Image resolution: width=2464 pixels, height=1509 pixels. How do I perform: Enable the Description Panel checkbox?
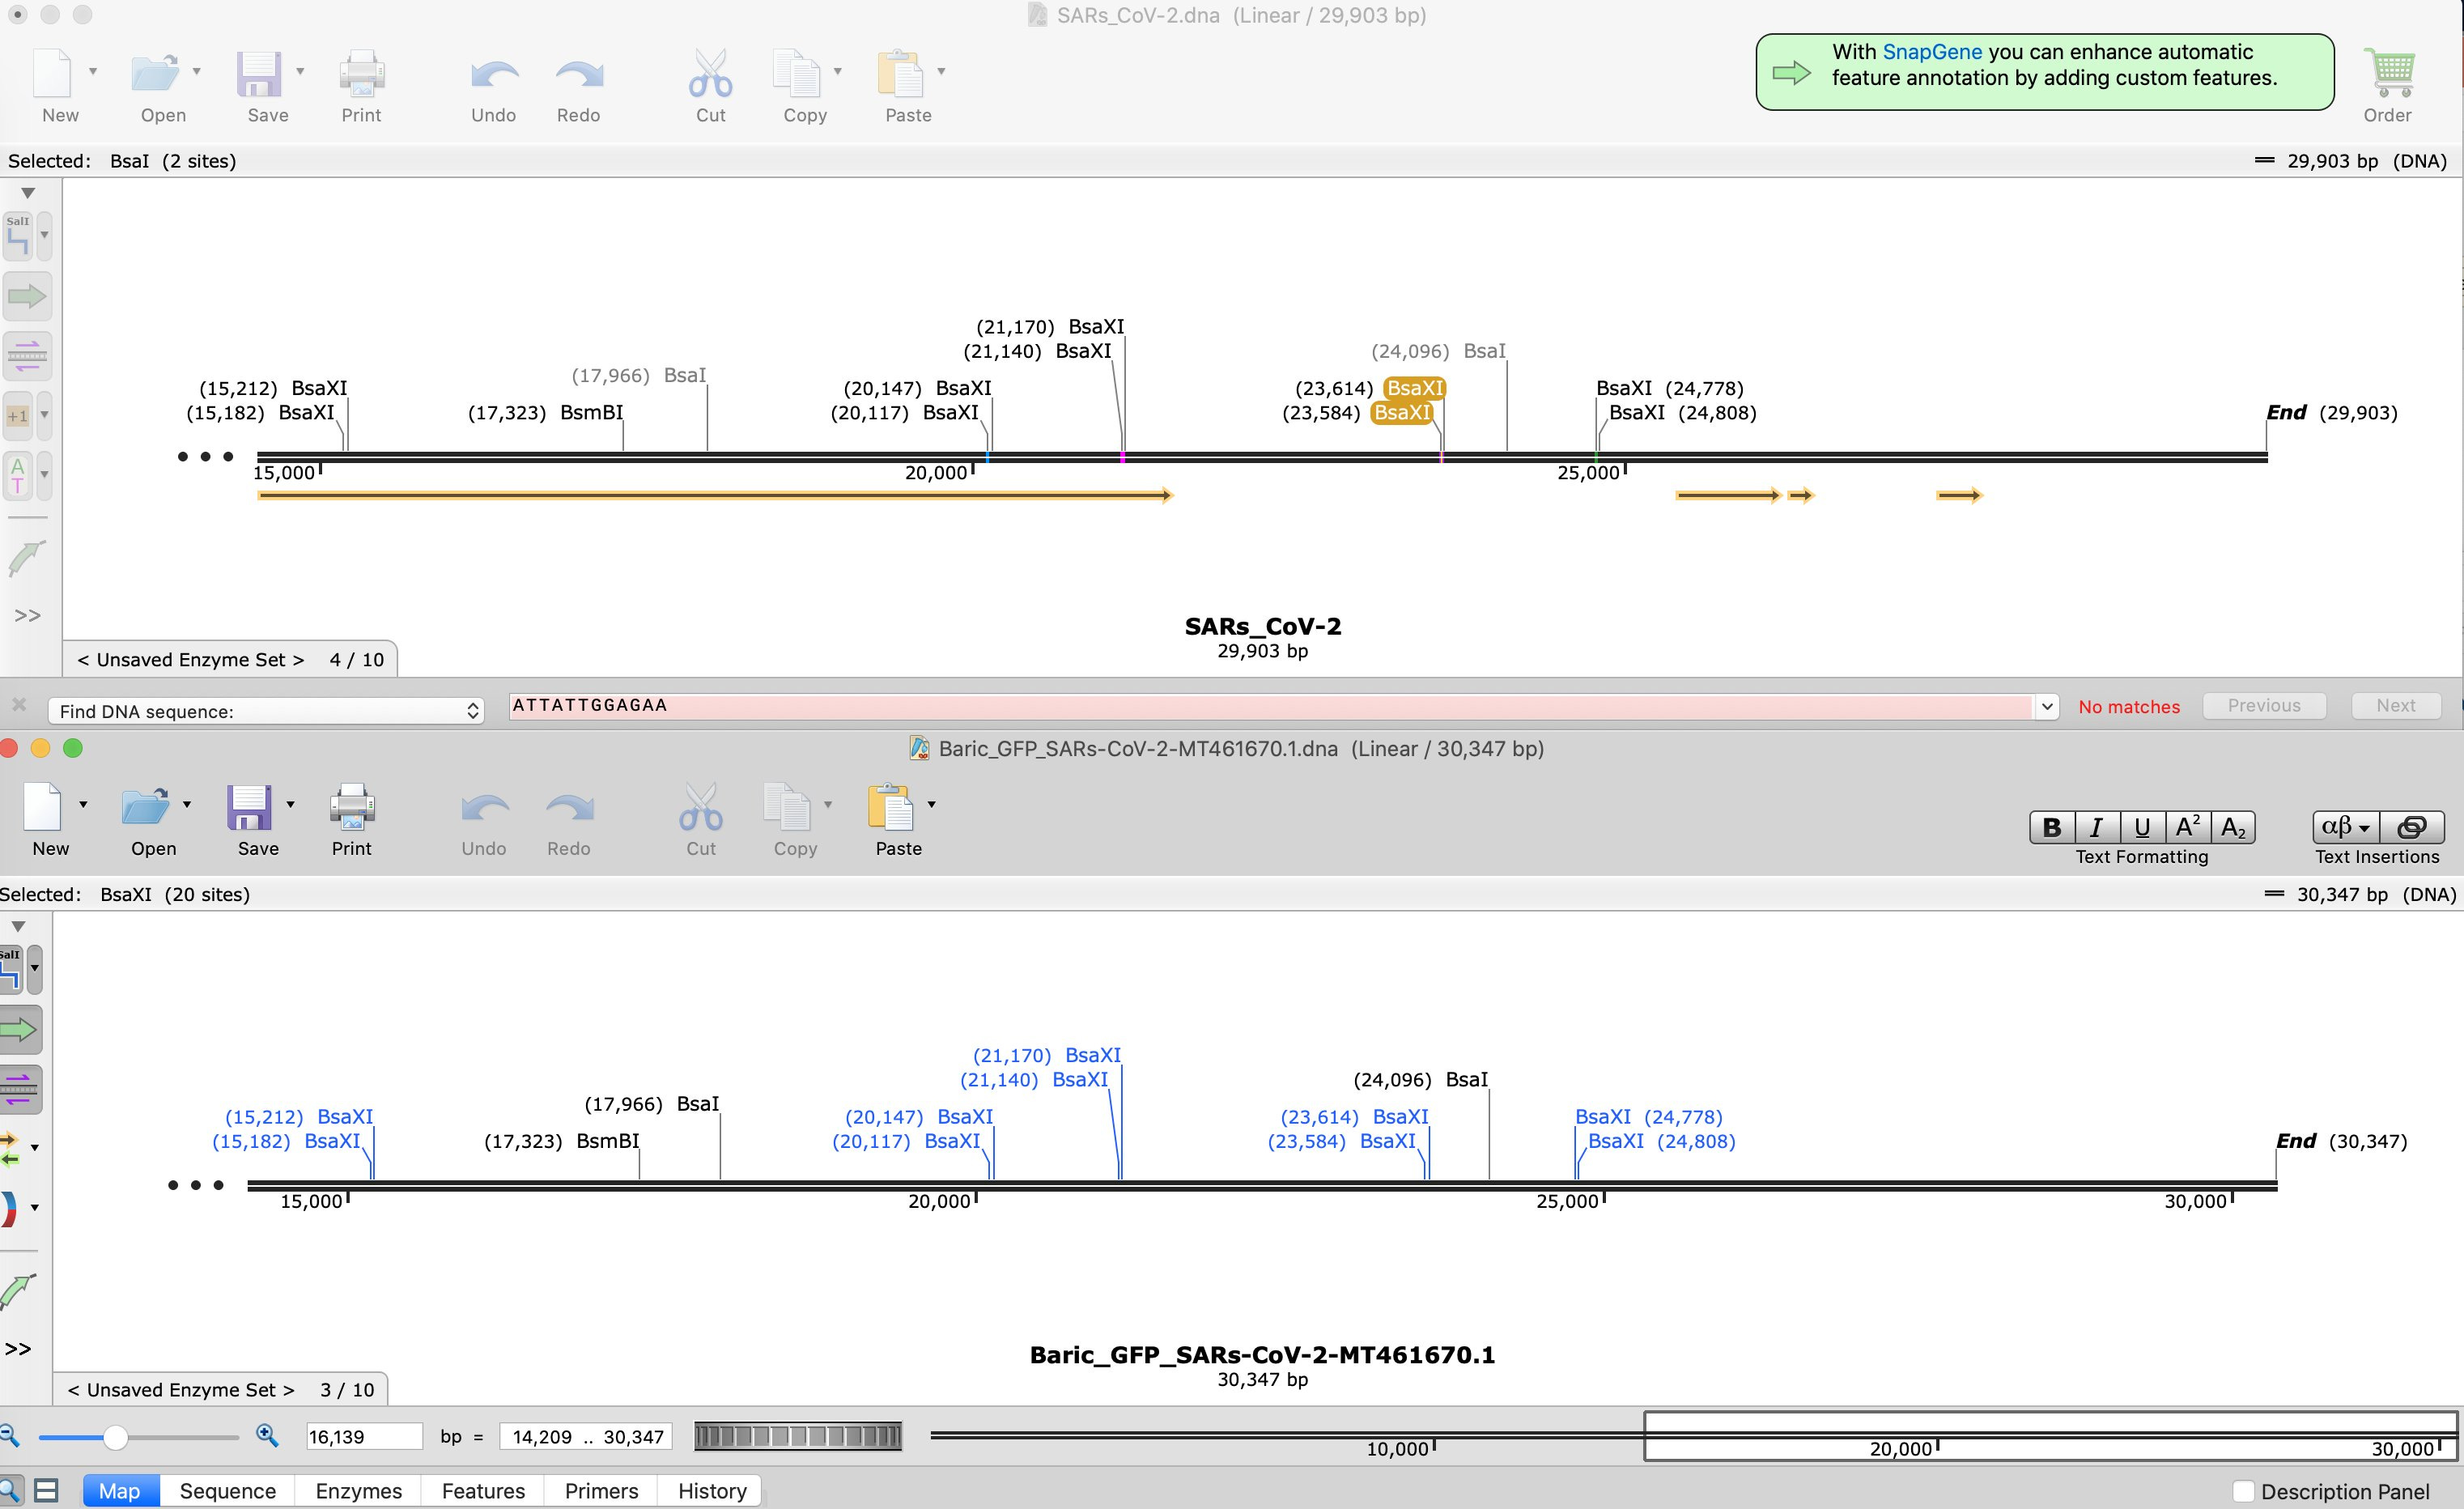(x=2243, y=1491)
